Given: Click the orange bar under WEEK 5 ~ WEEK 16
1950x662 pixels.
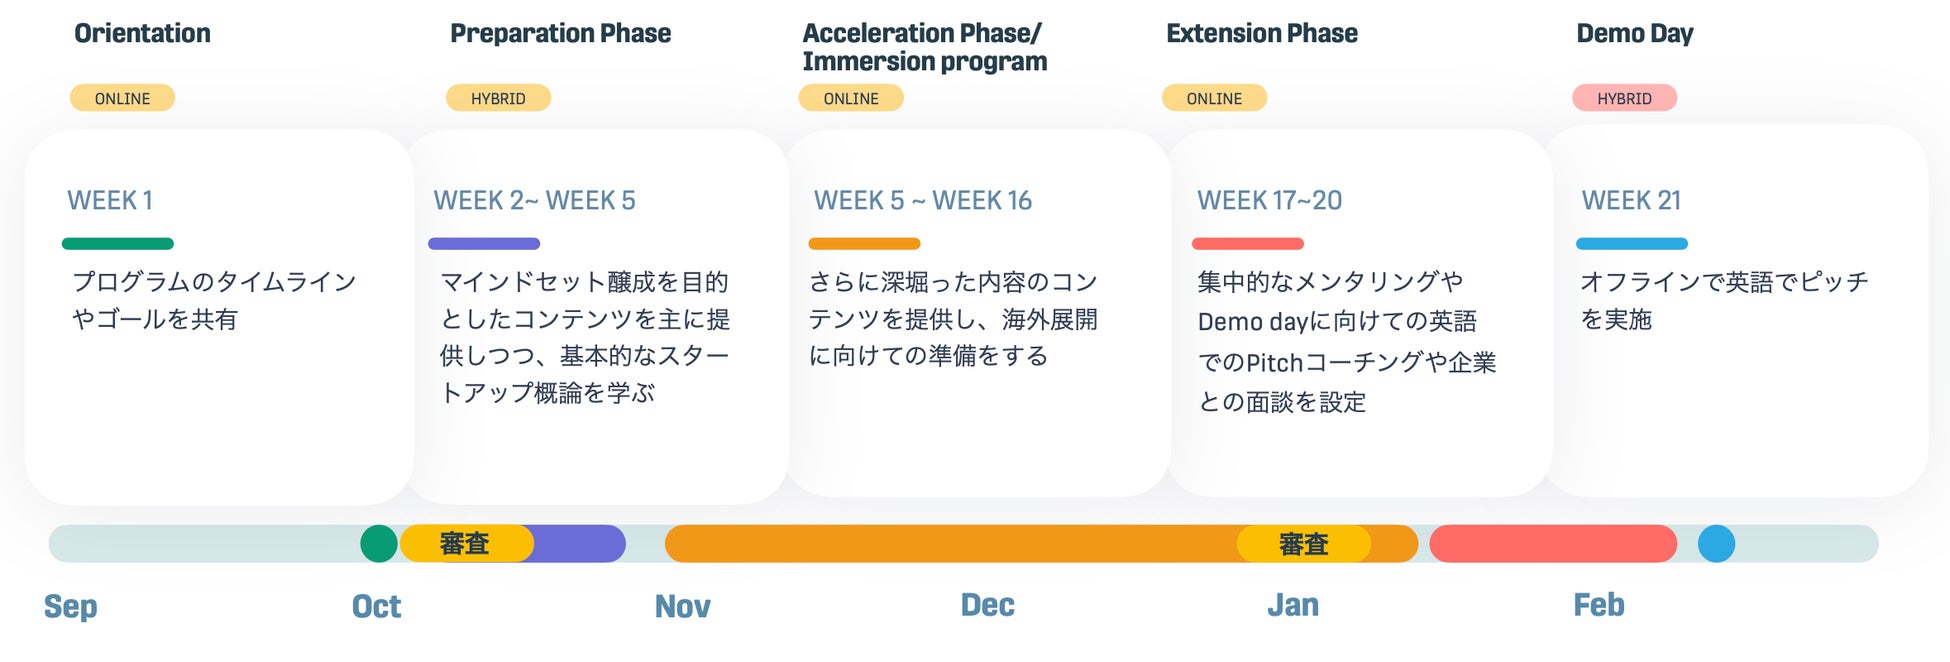Looking at the screenshot, I should tap(864, 243).
